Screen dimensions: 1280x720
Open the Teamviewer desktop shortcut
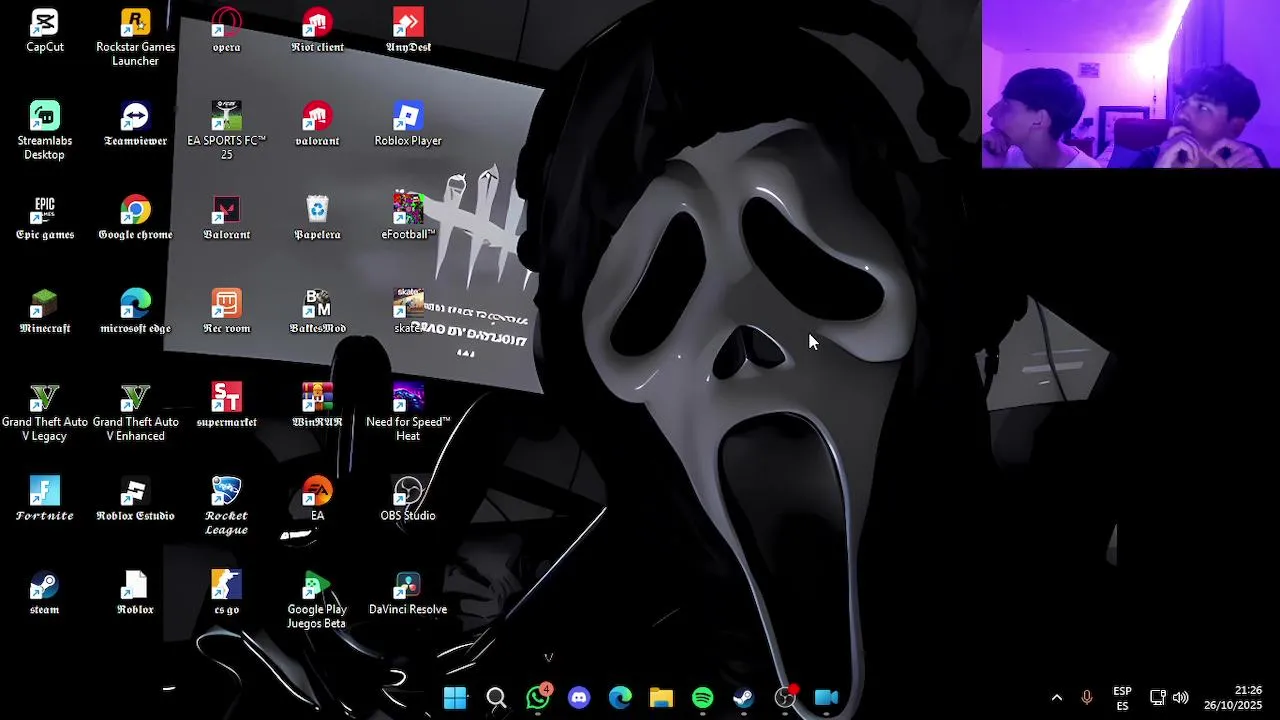135,124
